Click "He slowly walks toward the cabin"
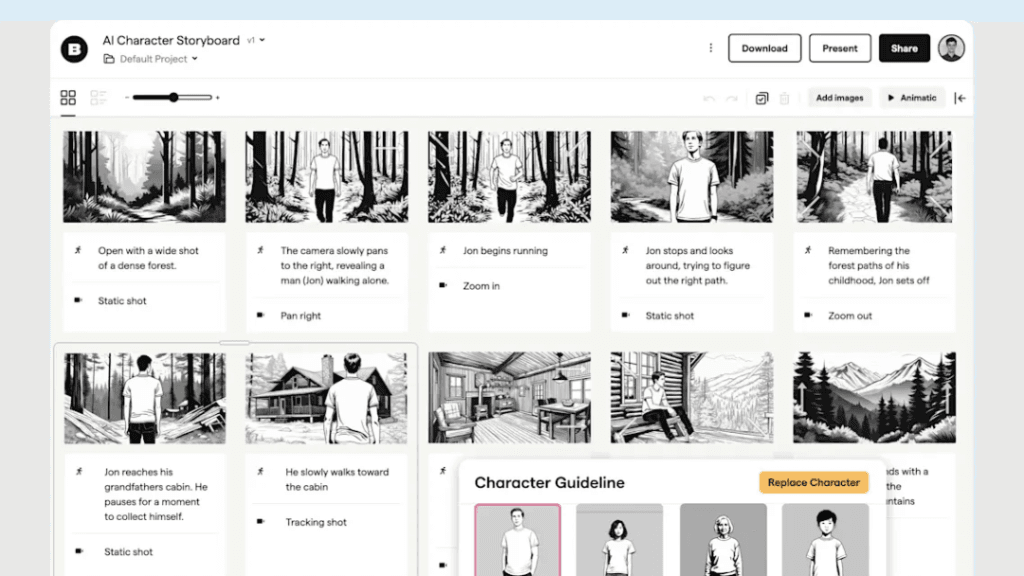This screenshot has height=576, width=1024. click(337, 479)
